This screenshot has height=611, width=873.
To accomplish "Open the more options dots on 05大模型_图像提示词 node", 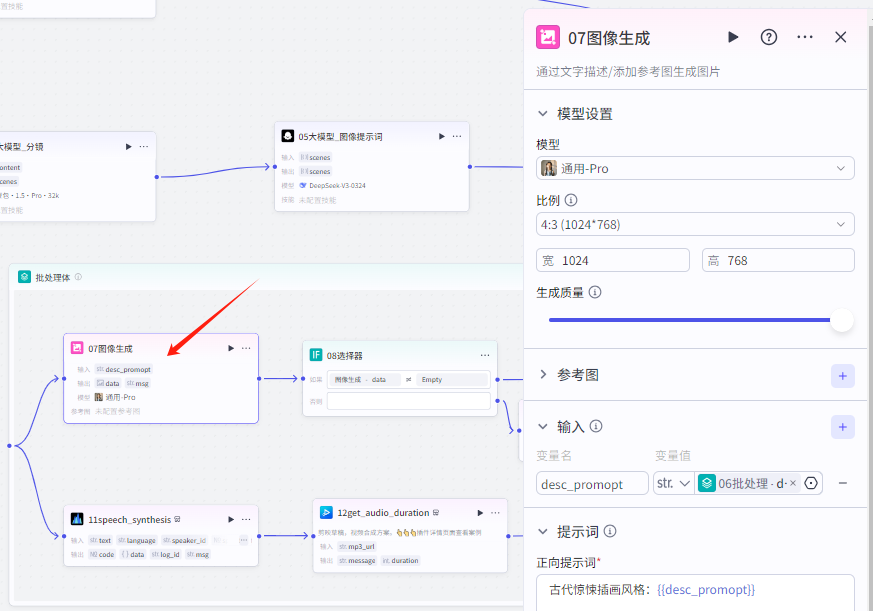I will (456, 135).
